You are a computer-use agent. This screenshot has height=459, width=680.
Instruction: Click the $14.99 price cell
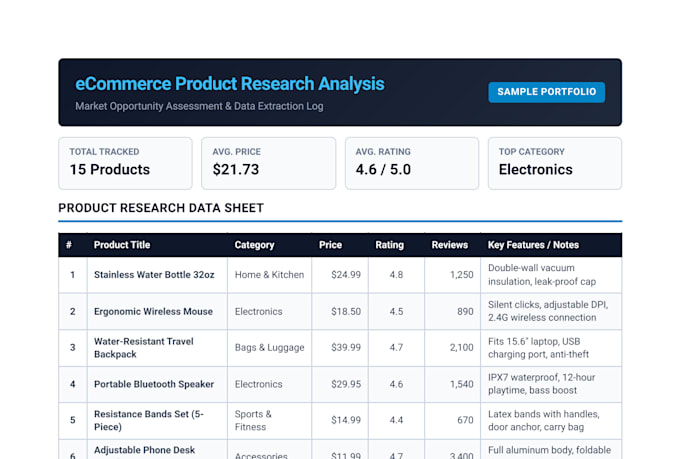[340, 420]
